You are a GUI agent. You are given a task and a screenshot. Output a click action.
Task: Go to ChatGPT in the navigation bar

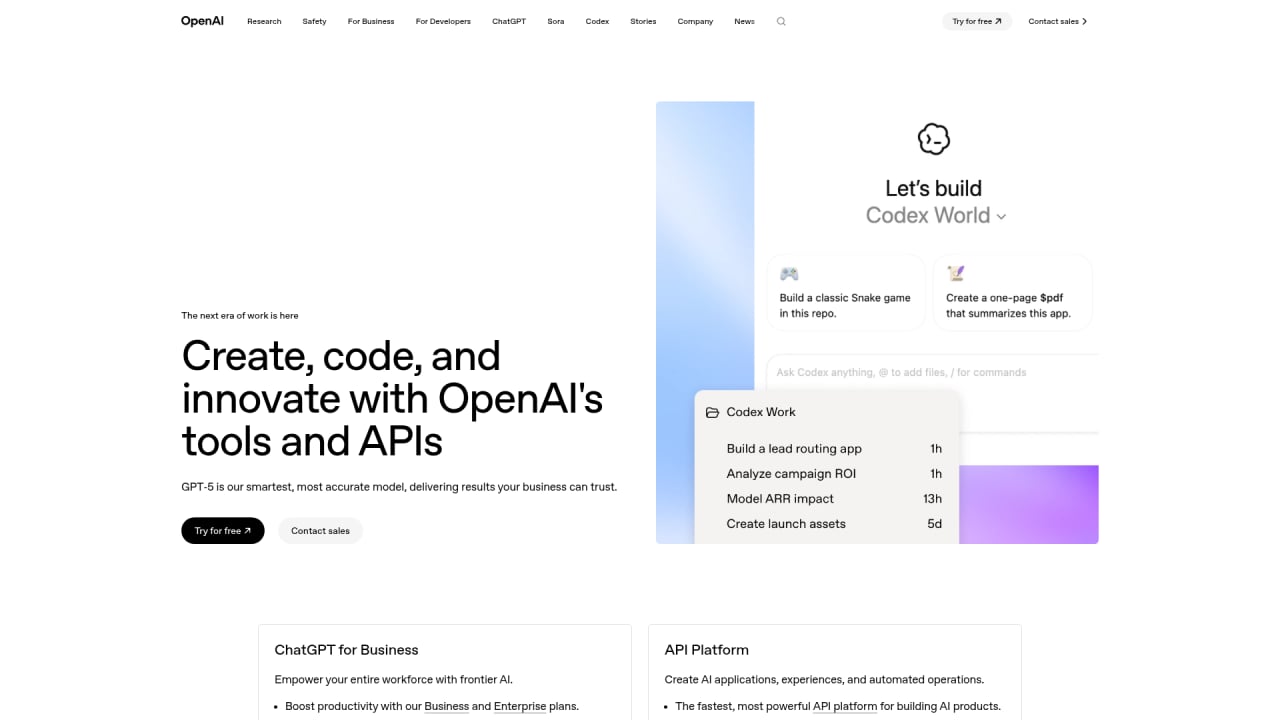(509, 21)
